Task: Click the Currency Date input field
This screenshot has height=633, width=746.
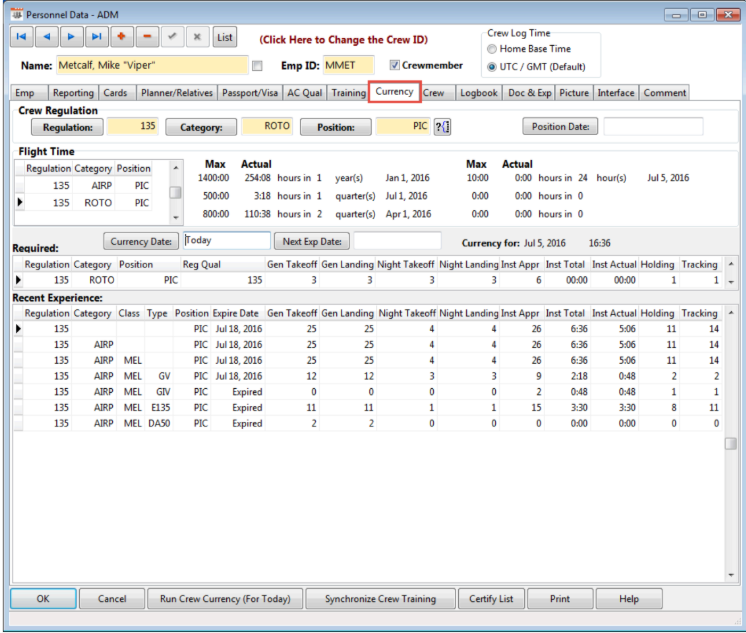Action: [227, 241]
